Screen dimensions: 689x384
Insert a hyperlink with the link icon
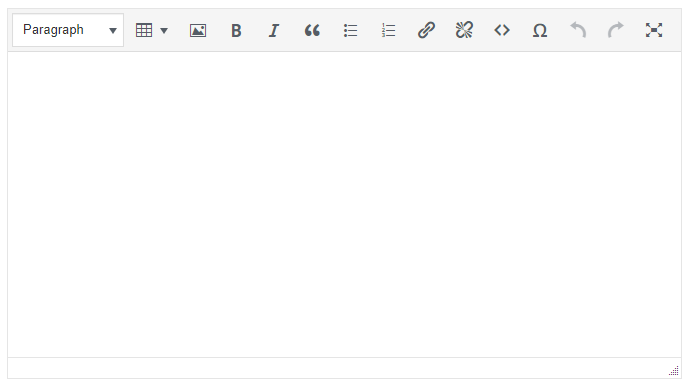tap(426, 30)
